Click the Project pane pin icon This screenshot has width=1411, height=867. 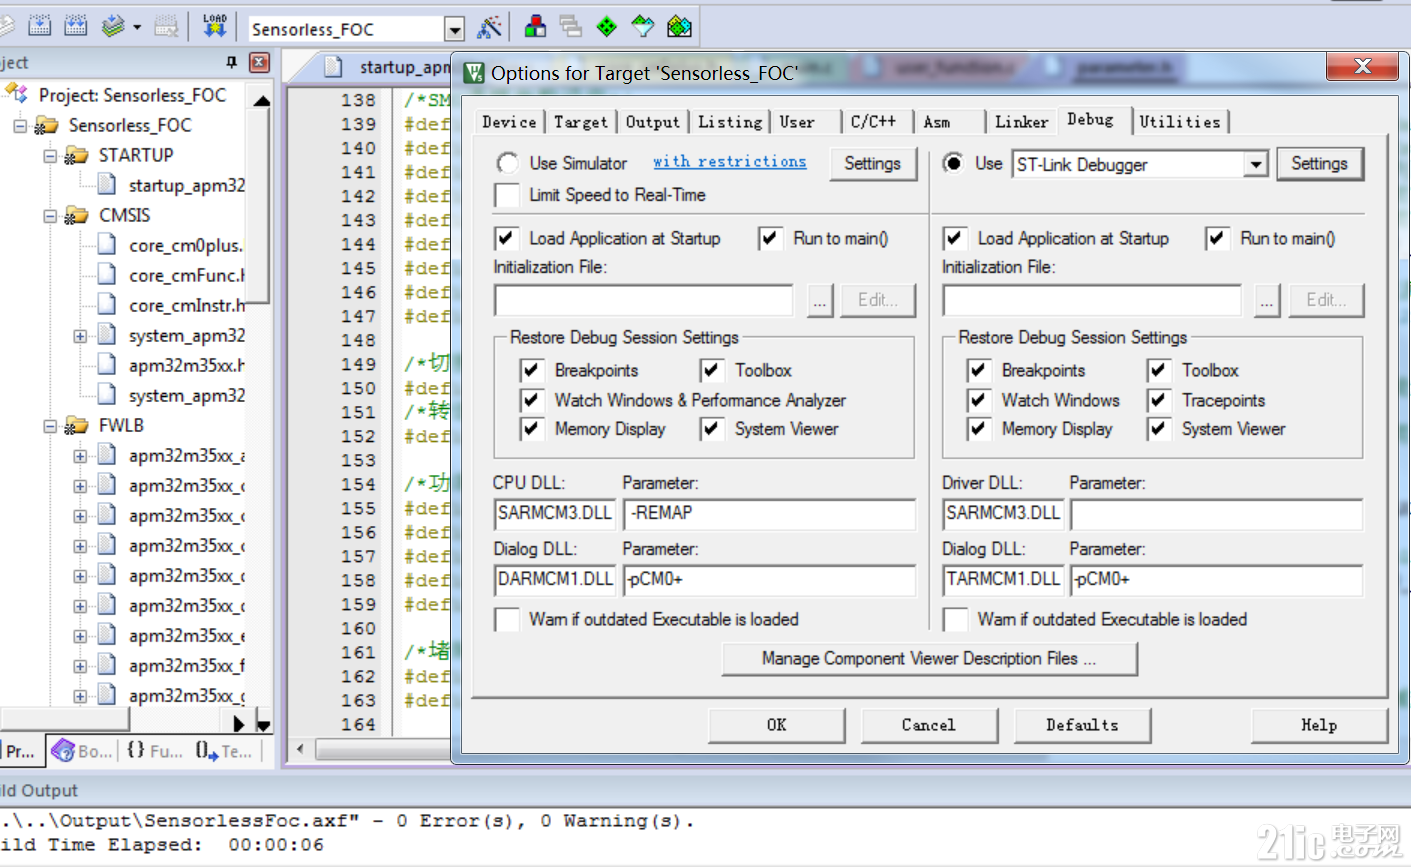tap(232, 62)
